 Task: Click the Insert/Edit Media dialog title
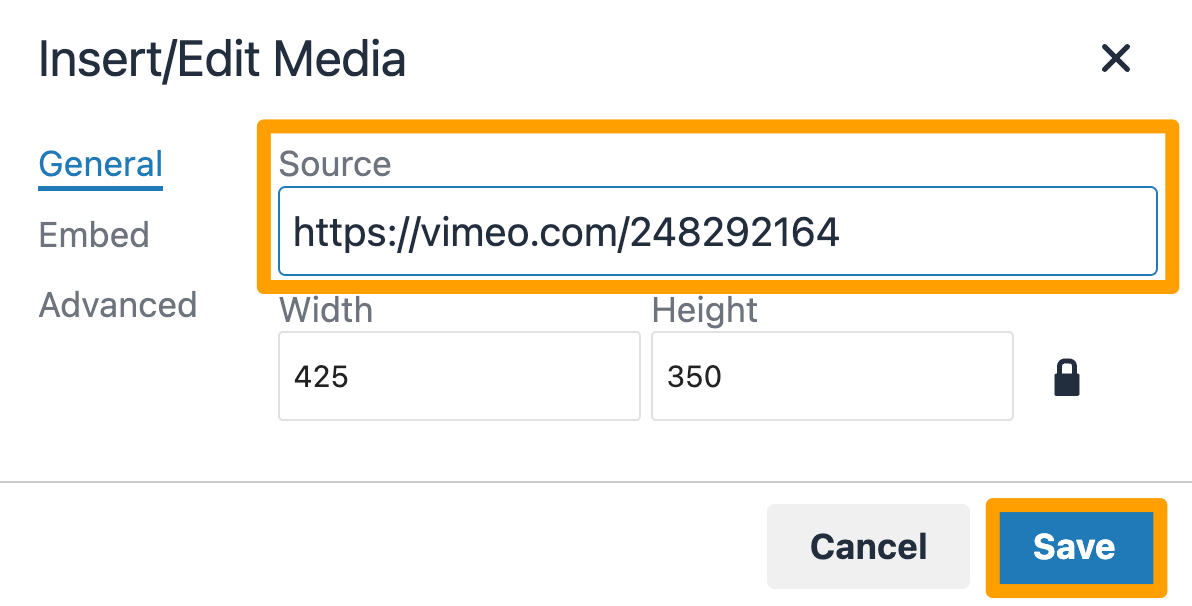(222, 59)
